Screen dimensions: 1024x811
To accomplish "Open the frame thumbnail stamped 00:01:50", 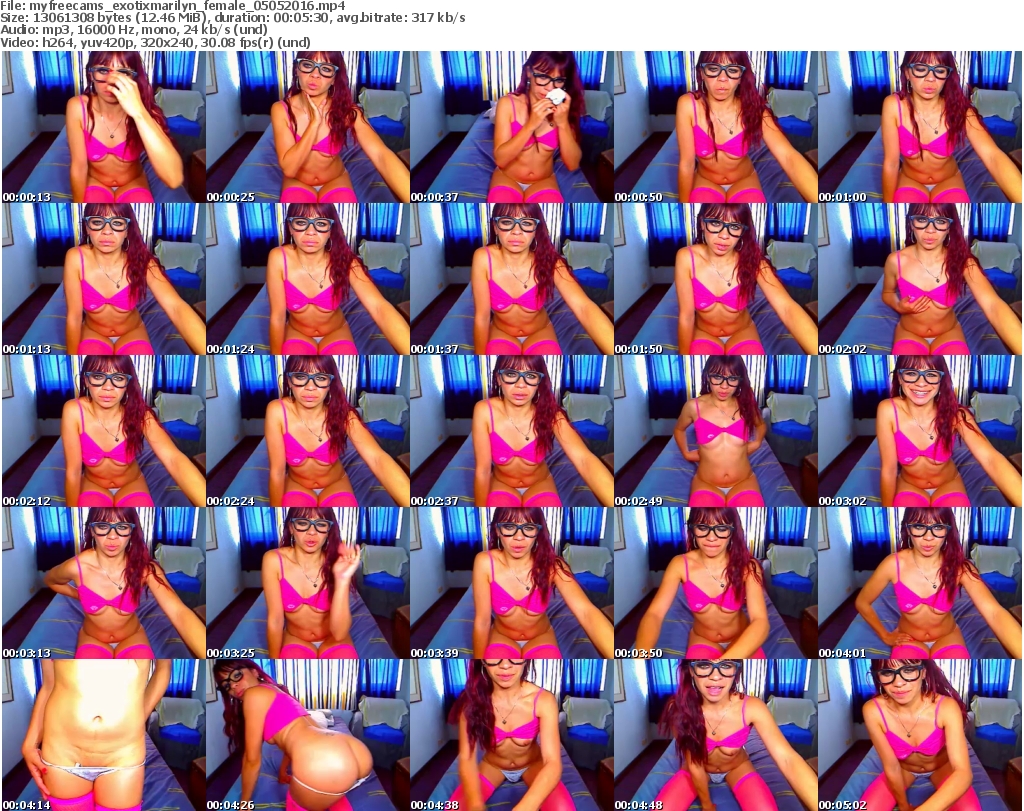I will pos(716,279).
